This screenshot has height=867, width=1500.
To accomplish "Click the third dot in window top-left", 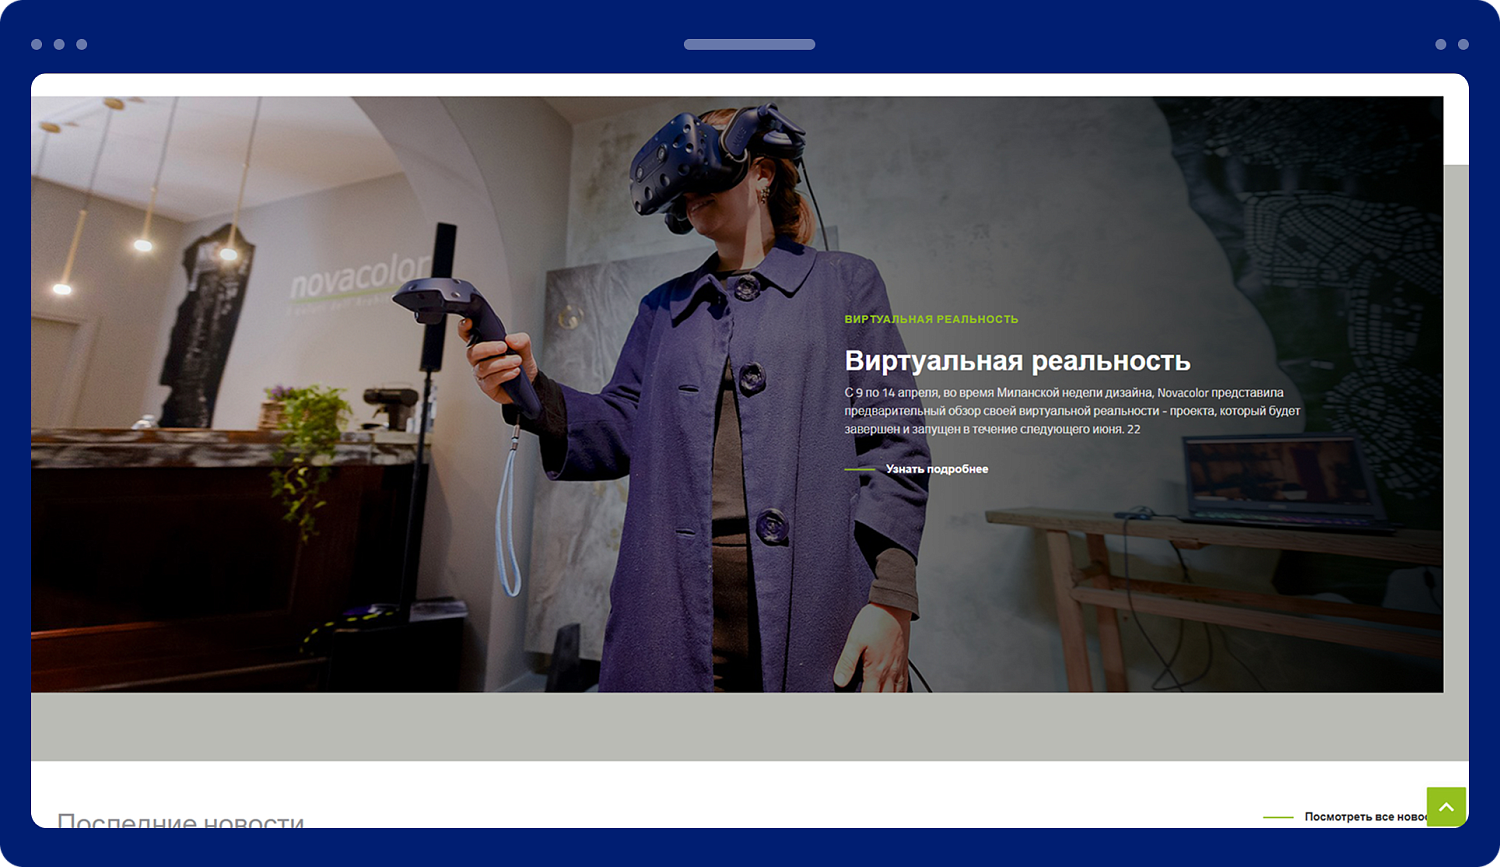I will coord(82,44).
